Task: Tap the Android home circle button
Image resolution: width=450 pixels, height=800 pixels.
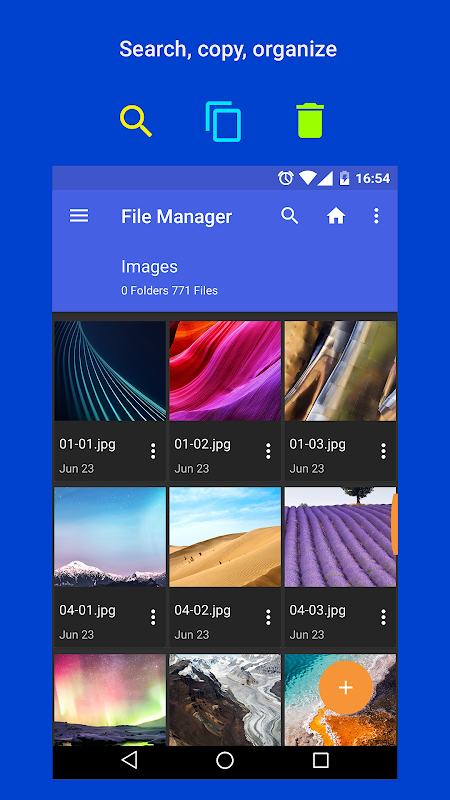Action: point(225,760)
